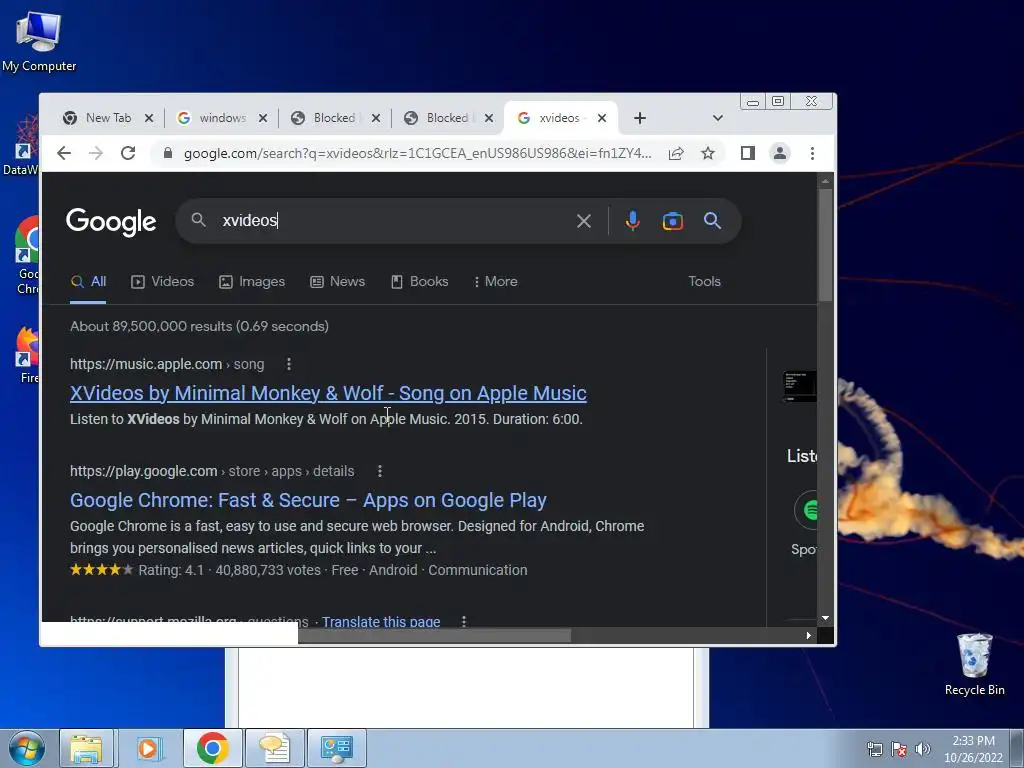
Task: Close the New Tab tab
Action: [149, 118]
